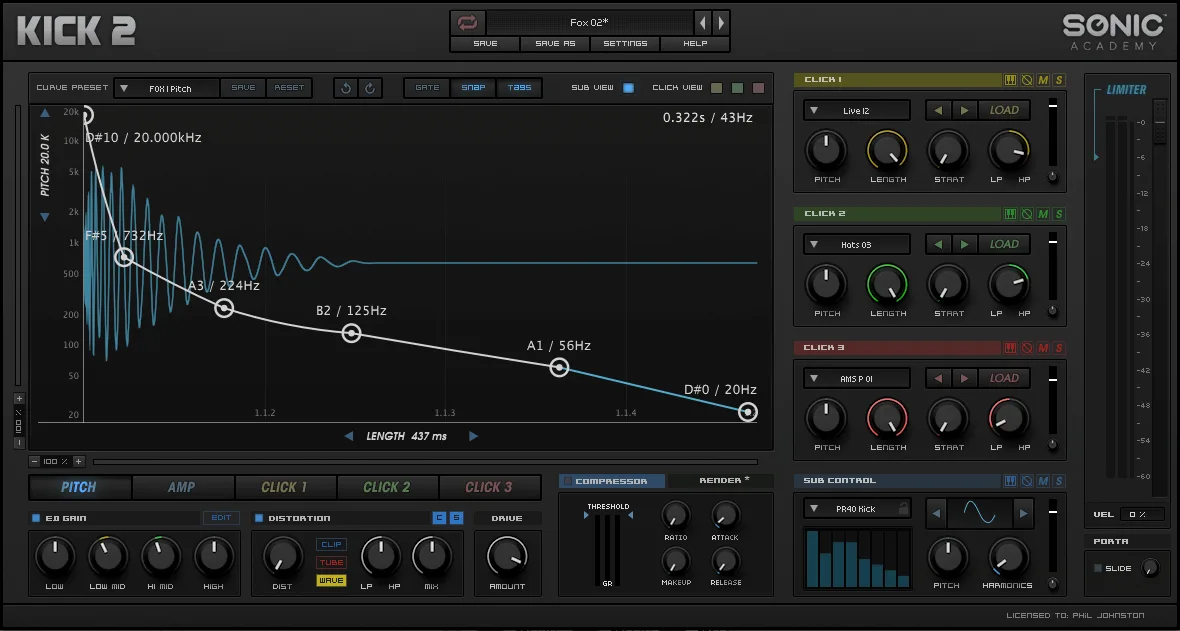Go to next preset with right arrow
The height and width of the screenshot is (631, 1180).
click(x=721, y=23)
